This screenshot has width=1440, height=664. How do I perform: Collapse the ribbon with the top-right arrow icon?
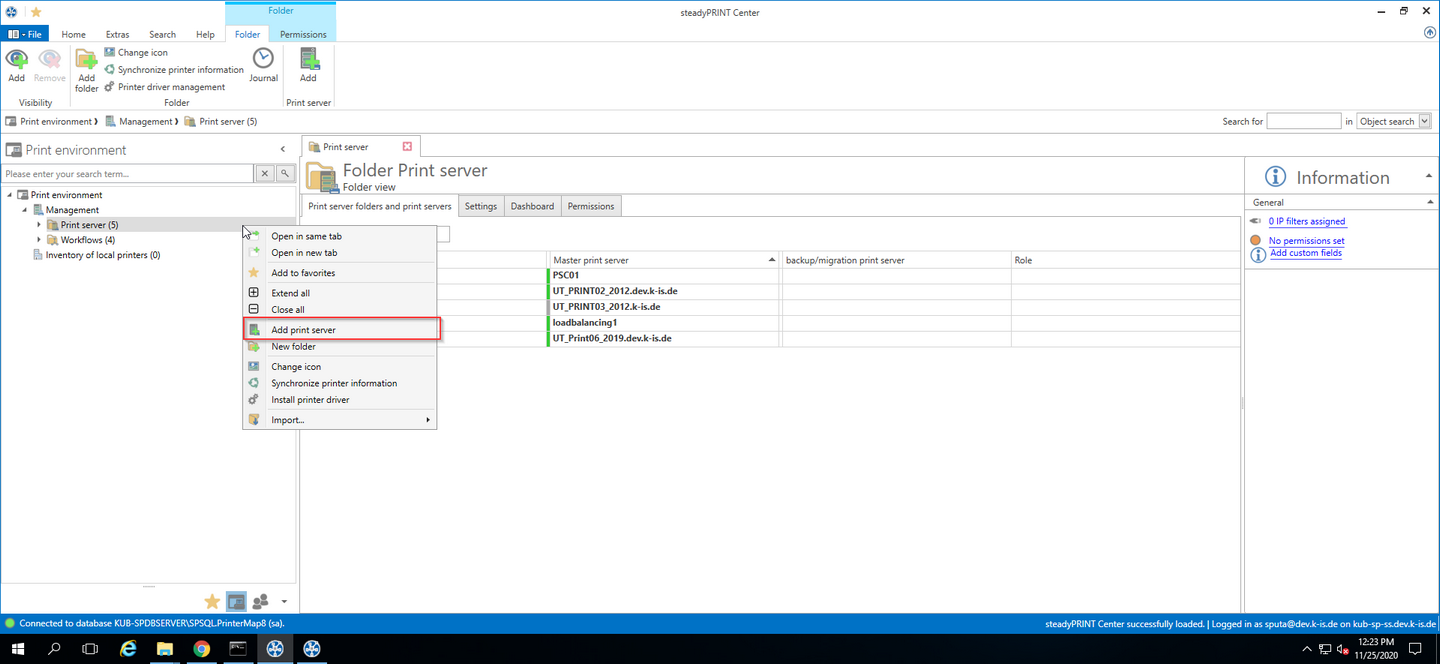click(x=1429, y=33)
